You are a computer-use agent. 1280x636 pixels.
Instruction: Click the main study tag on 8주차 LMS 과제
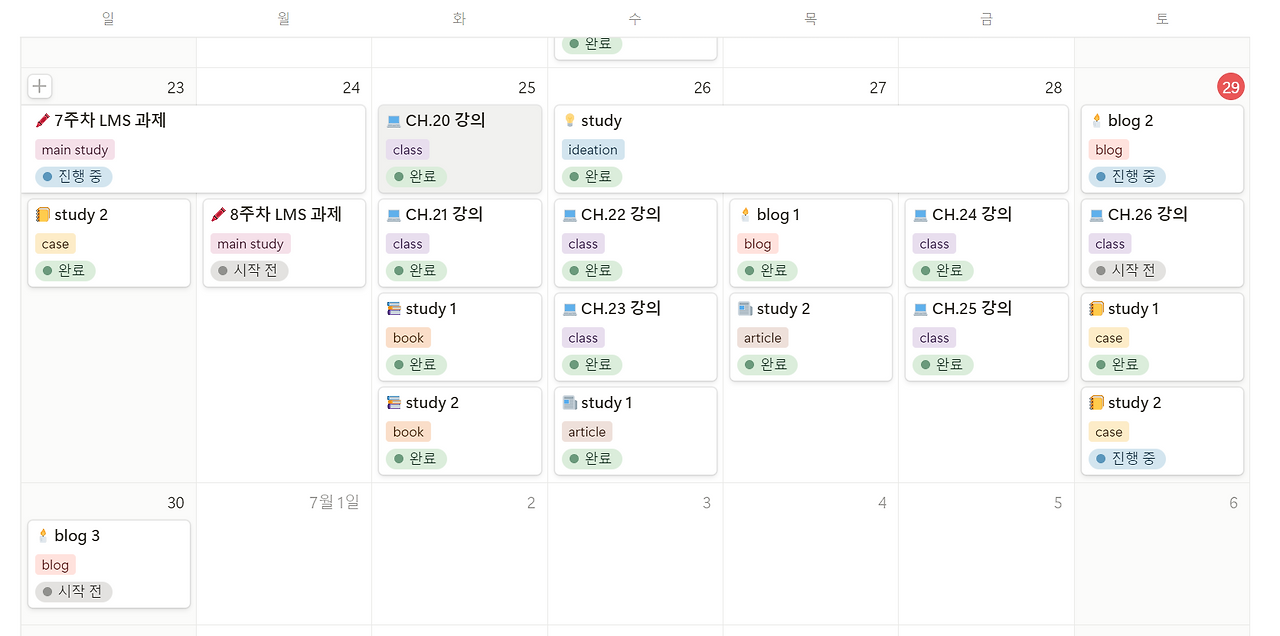[250, 243]
